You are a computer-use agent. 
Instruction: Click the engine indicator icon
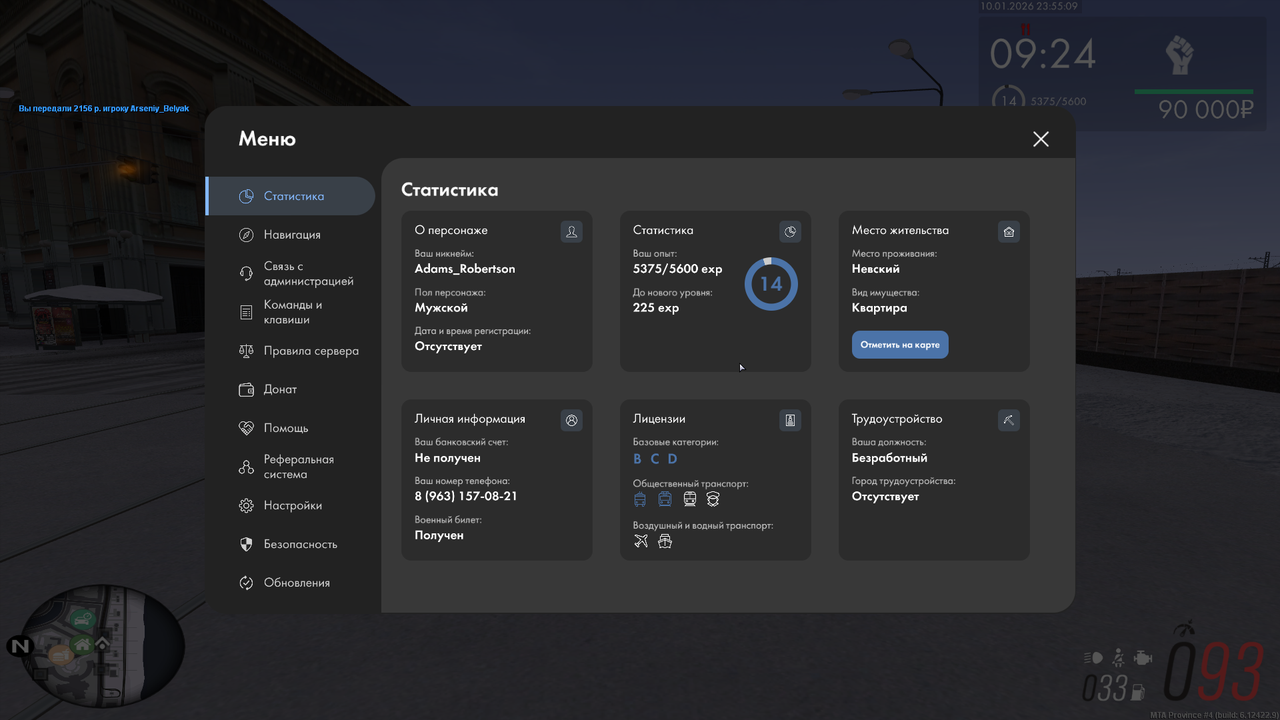click(1143, 658)
